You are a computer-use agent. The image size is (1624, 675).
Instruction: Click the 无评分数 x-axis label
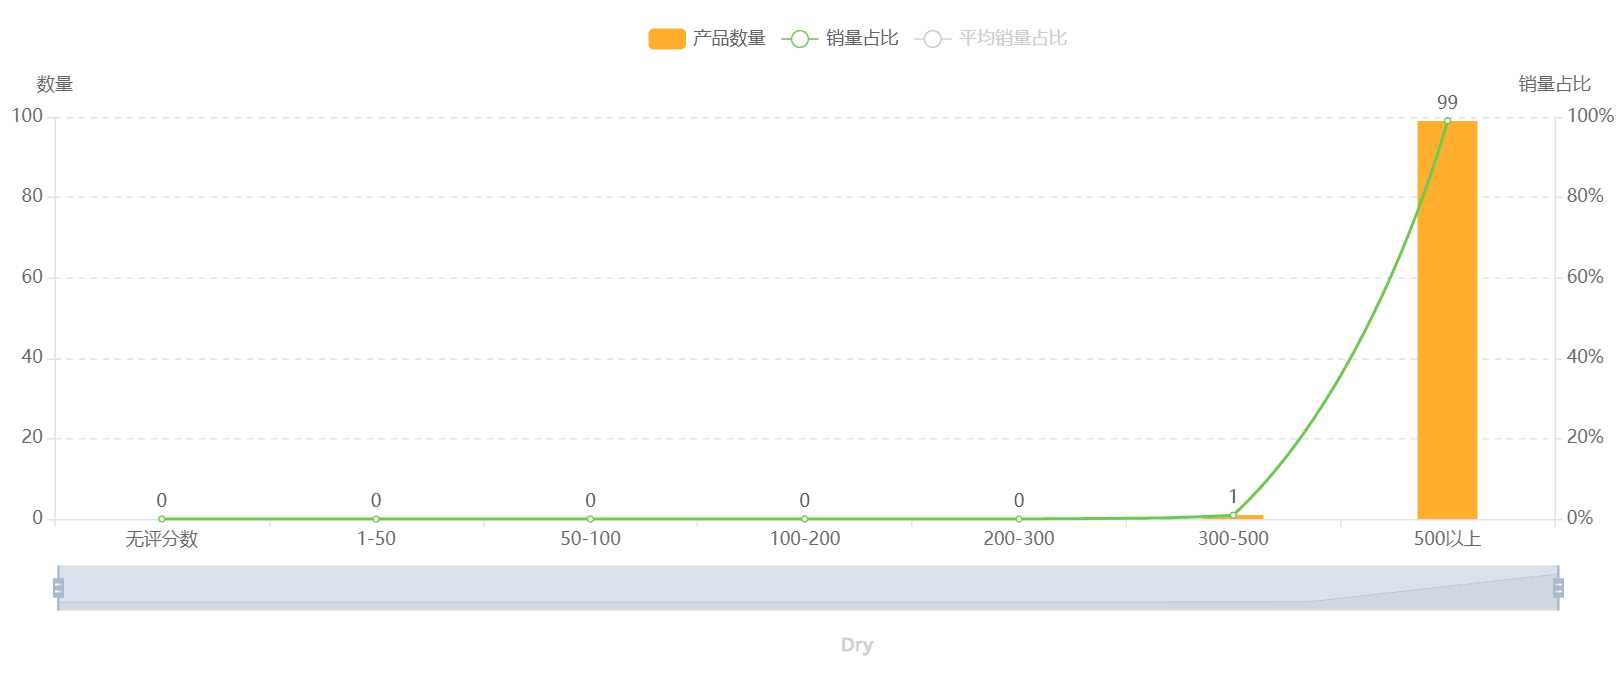pyautogui.click(x=162, y=539)
